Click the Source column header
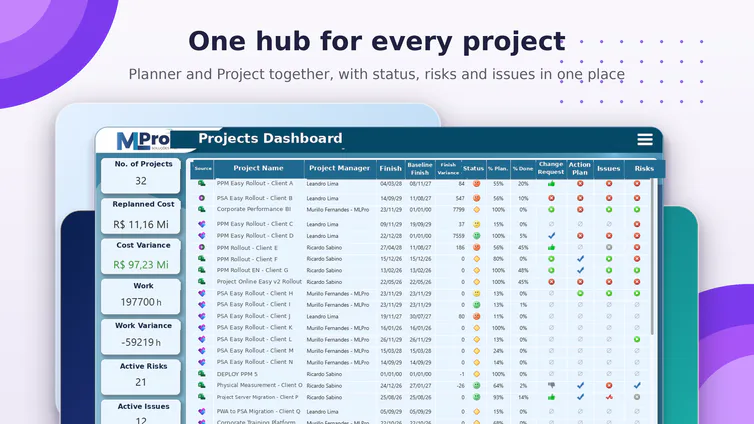This screenshot has width=754, height=424. click(x=203, y=168)
